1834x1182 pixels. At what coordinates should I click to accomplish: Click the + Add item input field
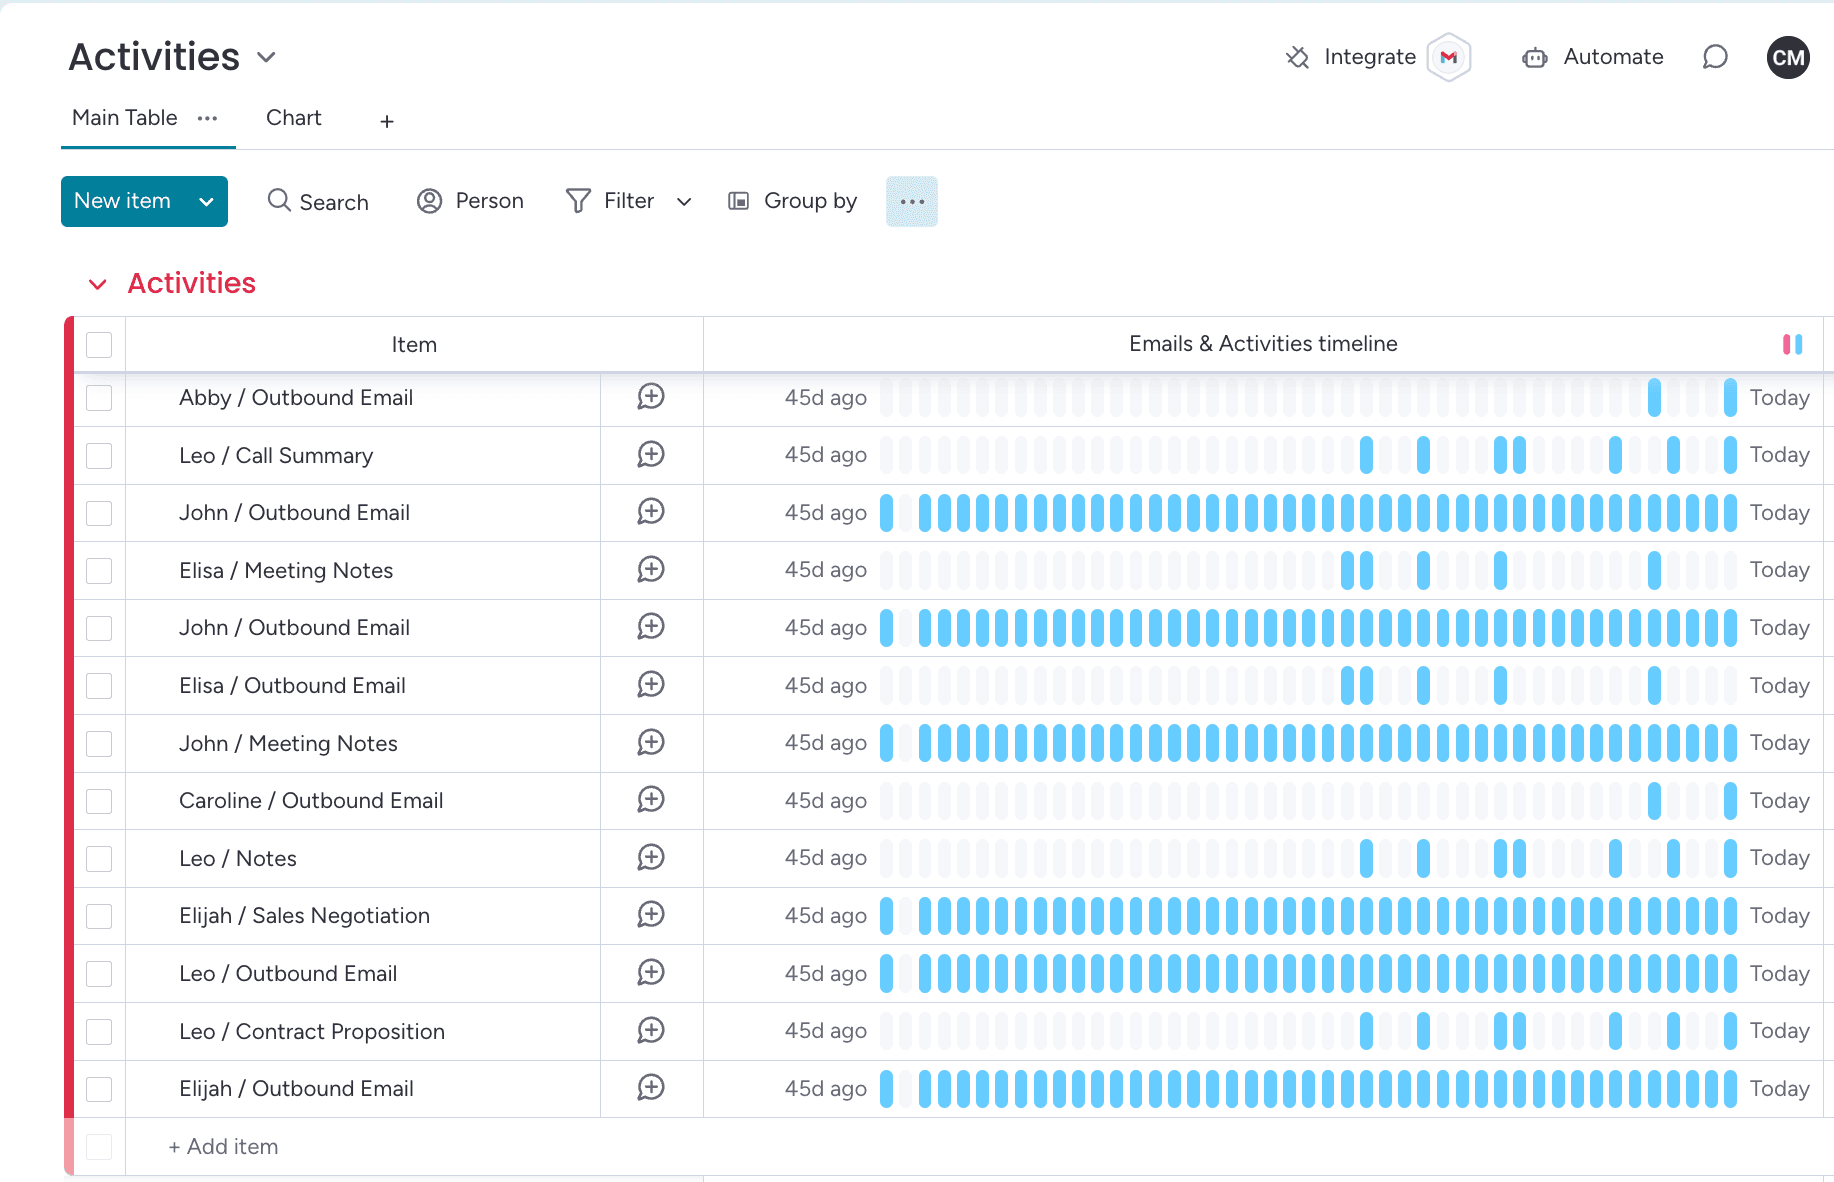[x=223, y=1147]
